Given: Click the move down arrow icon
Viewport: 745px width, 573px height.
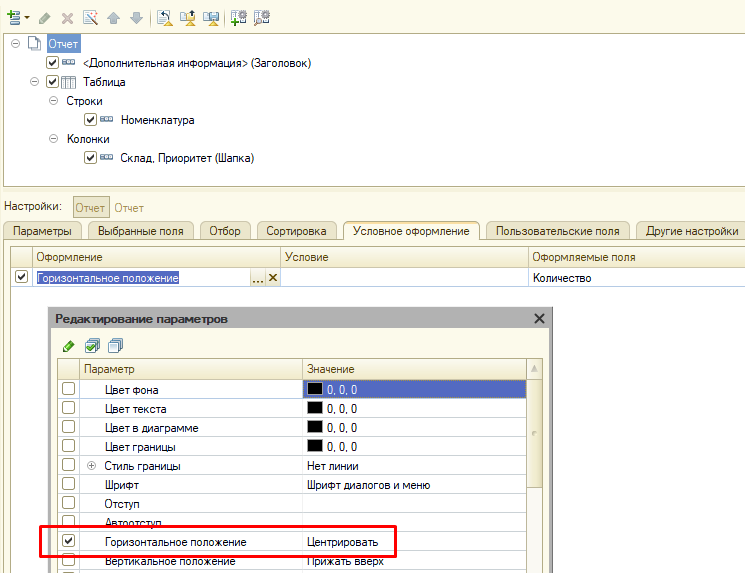Looking at the screenshot, I should click(x=136, y=18).
